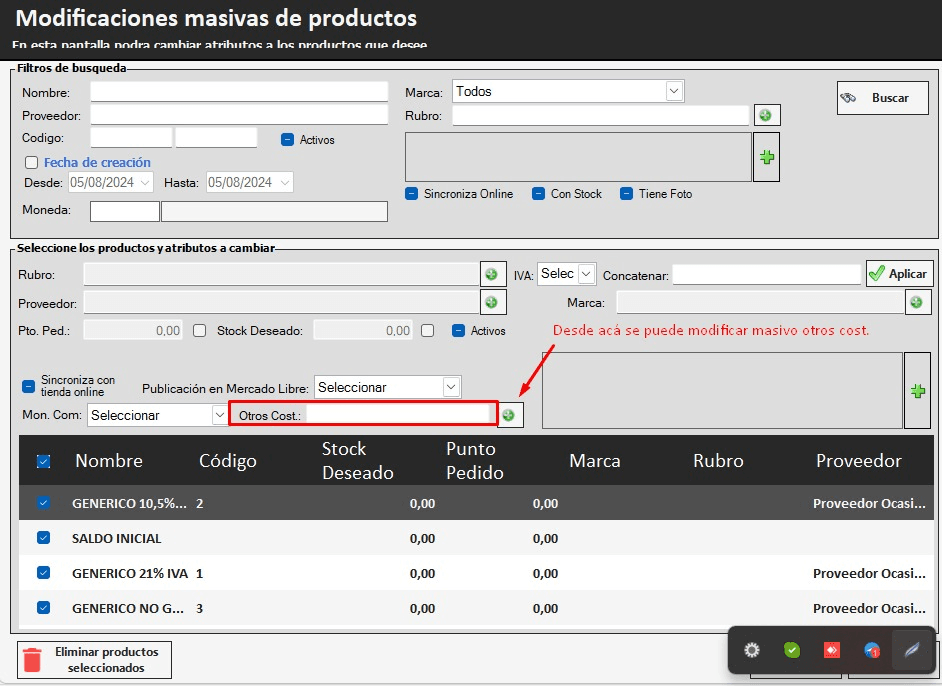Toggle the Sincroniza Online filter checkbox
942x686 pixels.
pyautogui.click(x=412, y=194)
